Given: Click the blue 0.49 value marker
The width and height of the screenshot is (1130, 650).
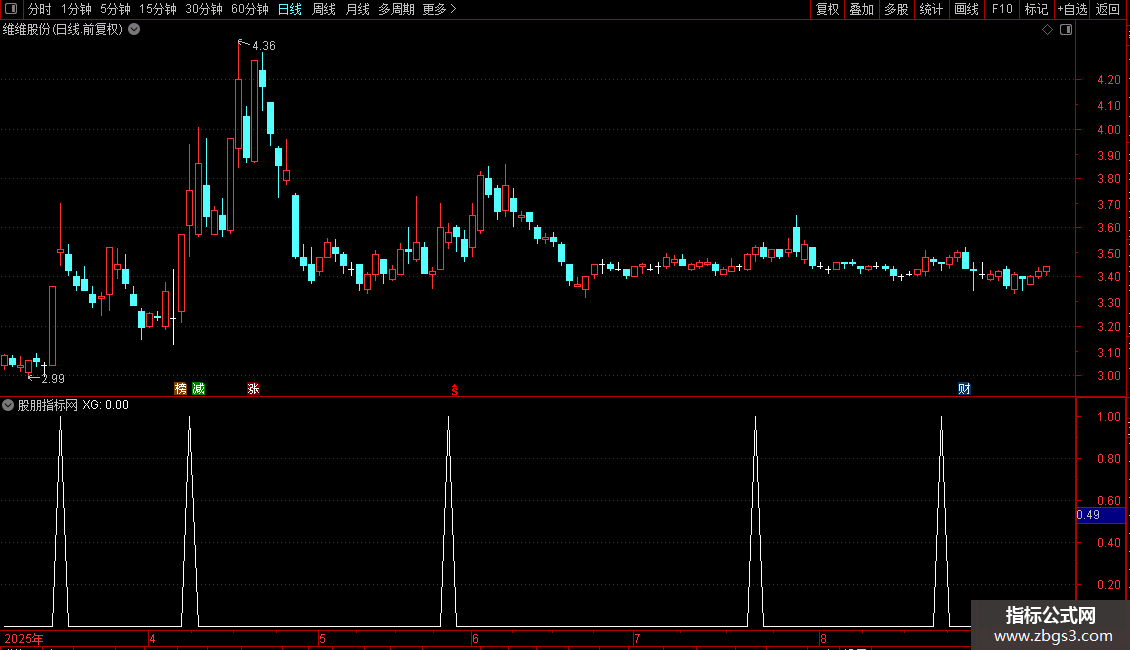Looking at the screenshot, I should click(x=1100, y=515).
